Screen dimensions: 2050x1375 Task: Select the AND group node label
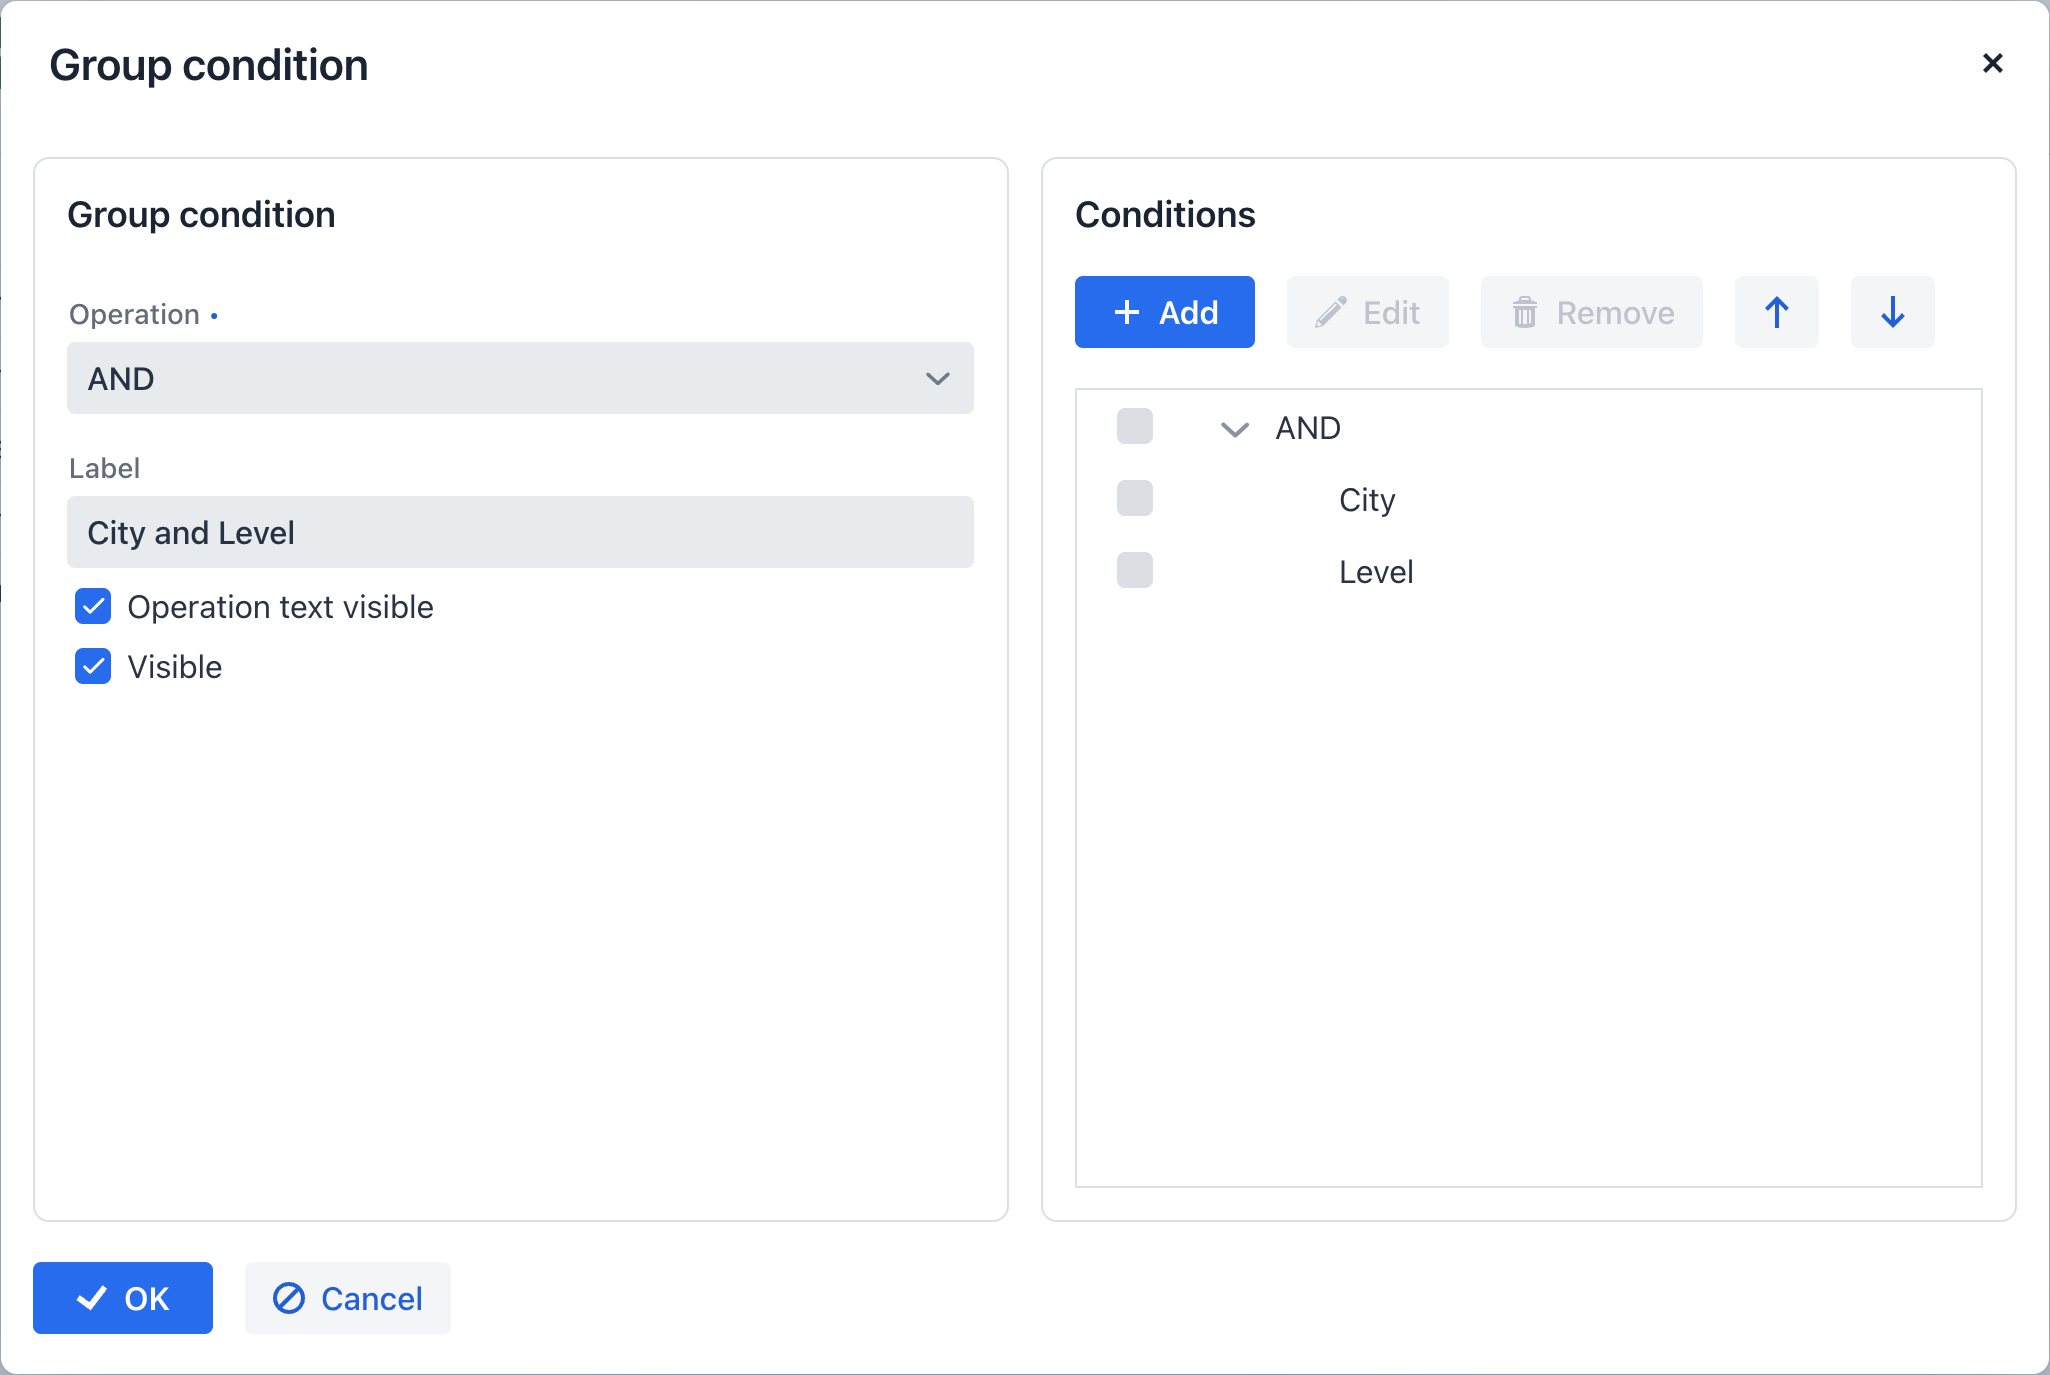click(x=1306, y=428)
